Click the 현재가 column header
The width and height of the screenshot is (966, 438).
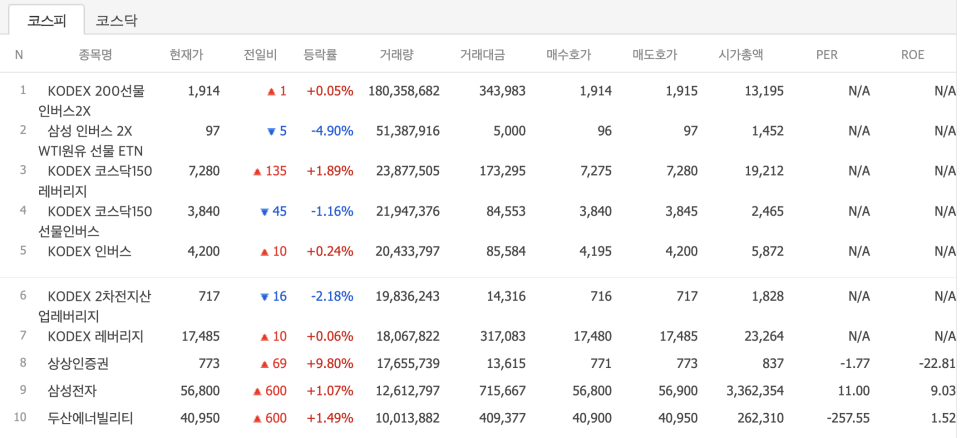pos(186,55)
